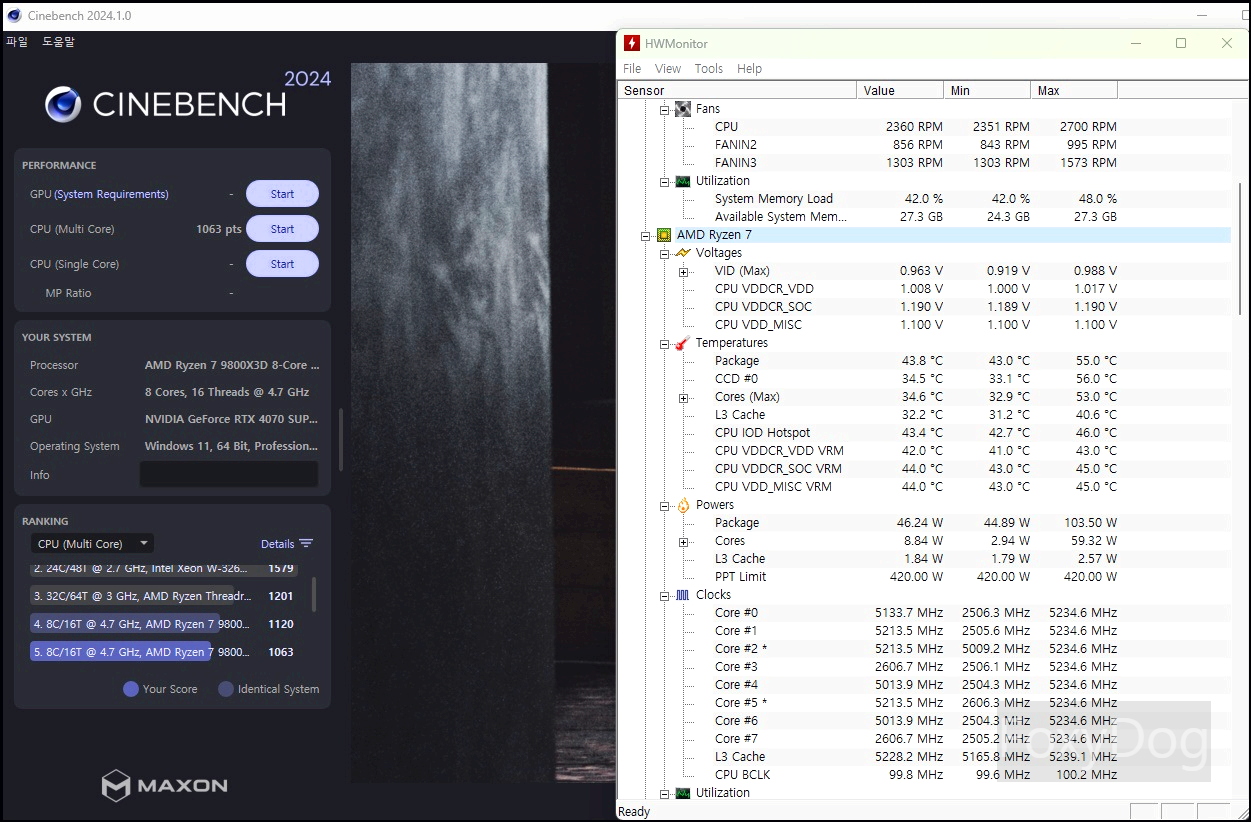Click Details in the Ranking panel
Image resolution: width=1251 pixels, height=822 pixels.
point(277,544)
